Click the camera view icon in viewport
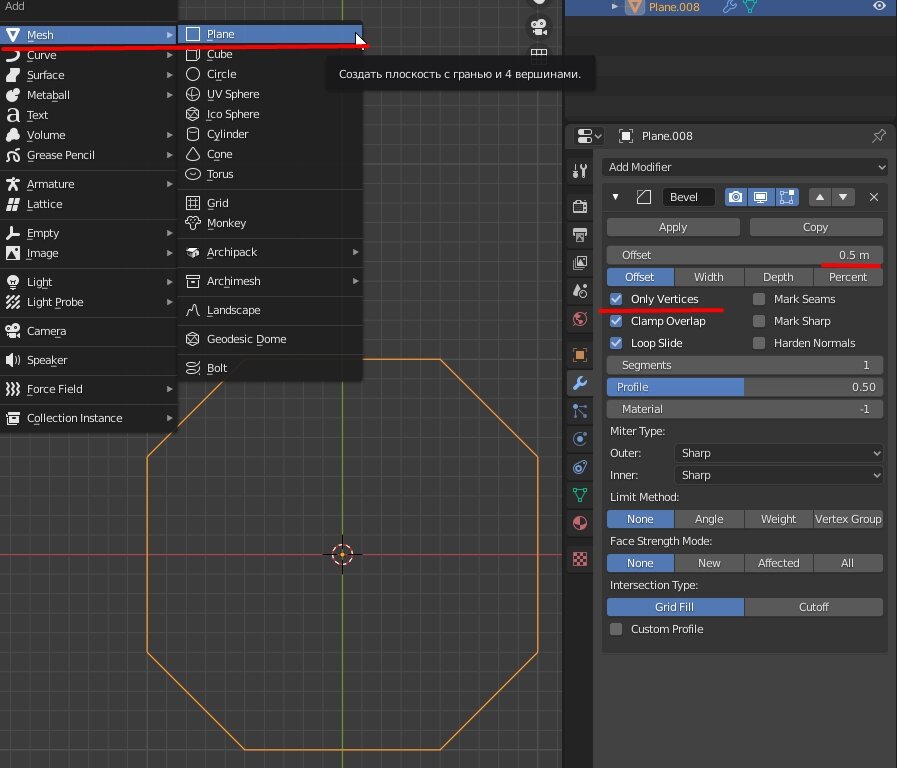The width and height of the screenshot is (897, 768). tap(539, 26)
